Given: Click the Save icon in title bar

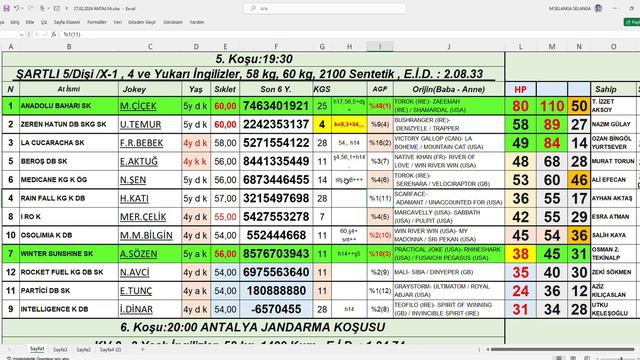Looking at the screenshot, I should pos(6,8).
